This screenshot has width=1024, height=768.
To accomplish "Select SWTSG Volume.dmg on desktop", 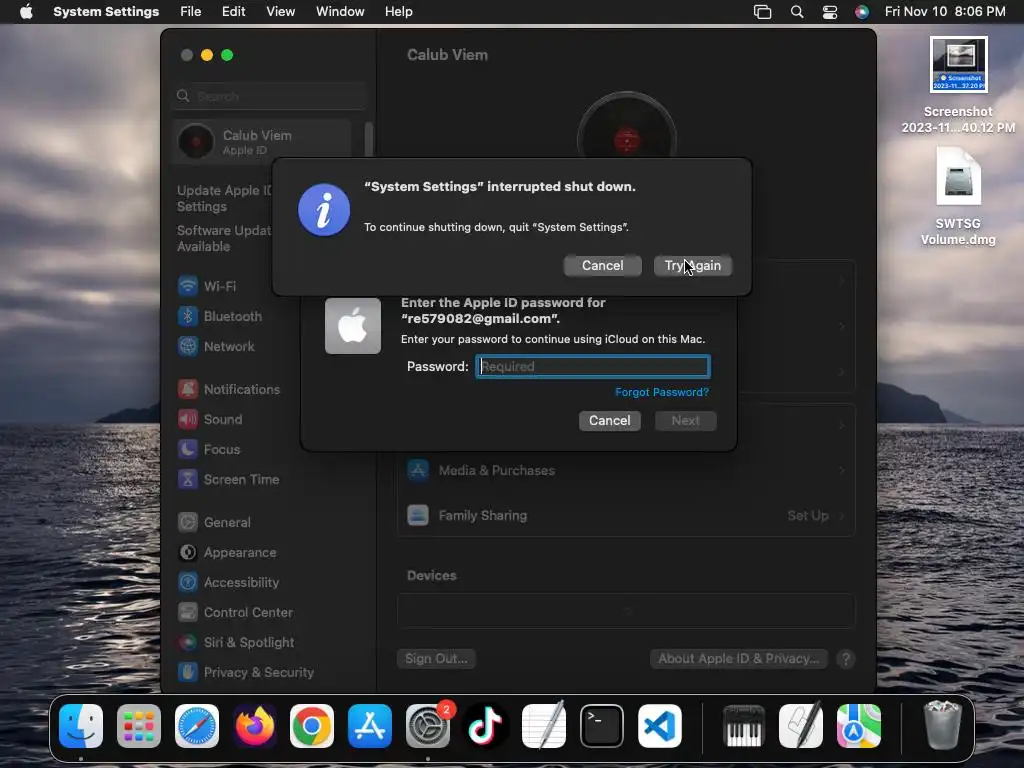I will click(x=959, y=196).
